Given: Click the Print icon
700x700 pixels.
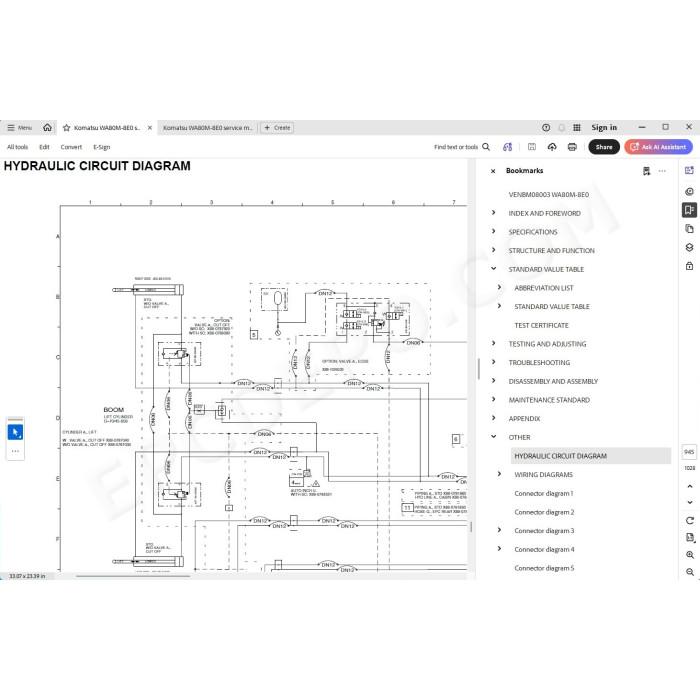Looking at the screenshot, I should [572, 147].
